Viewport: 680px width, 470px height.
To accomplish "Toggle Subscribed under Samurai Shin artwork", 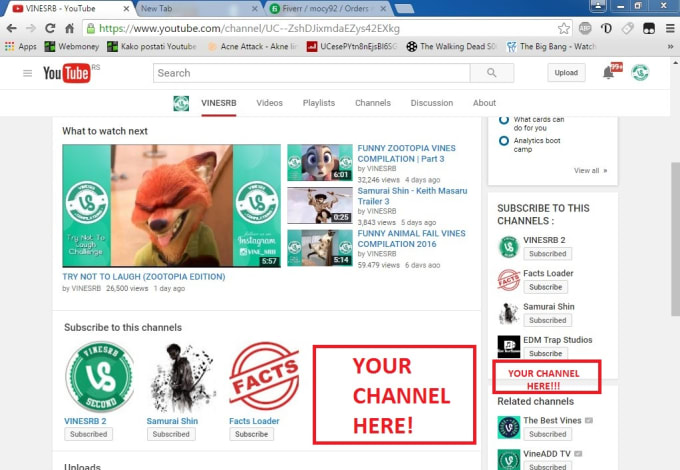I will 171,434.
